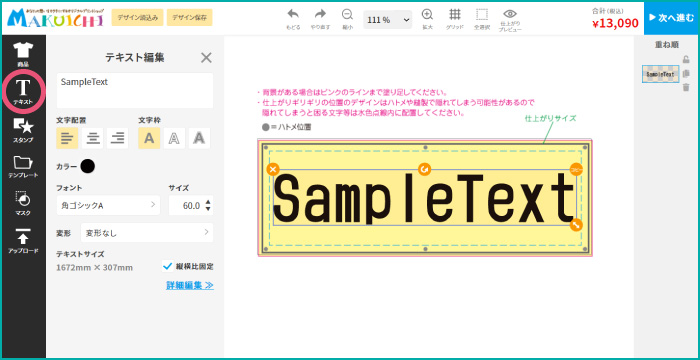Open the 商品 product panel
The height and width of the screenshot is (360, 700).
click(x=23, y=54)
